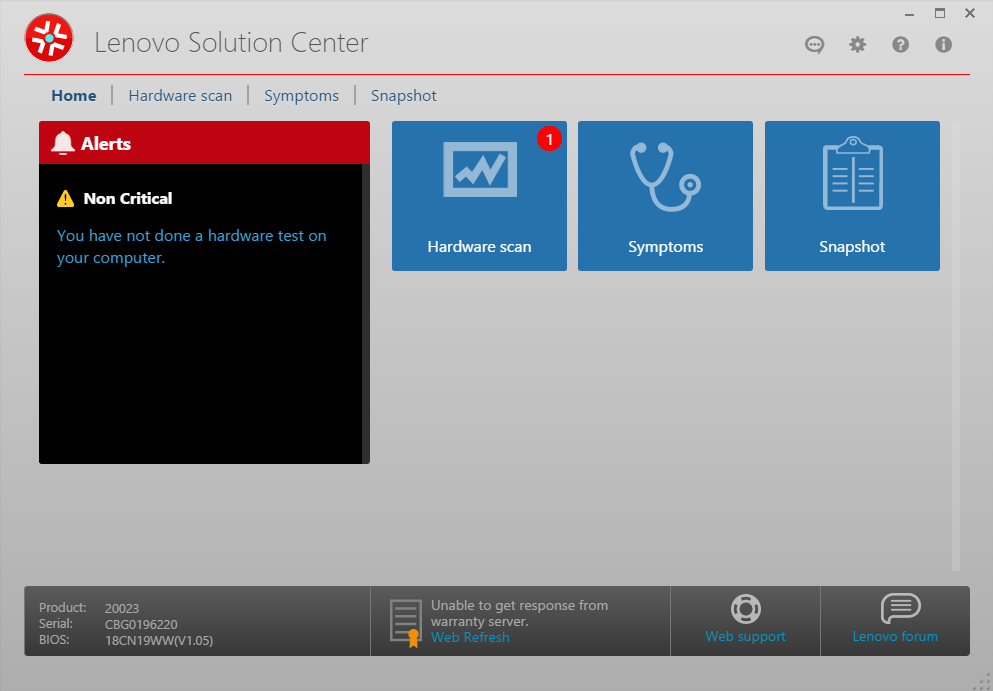Open the Symptoms tab
Image resolution: width=993 pixels, height=691 pixels.
(x=301, y=96)
